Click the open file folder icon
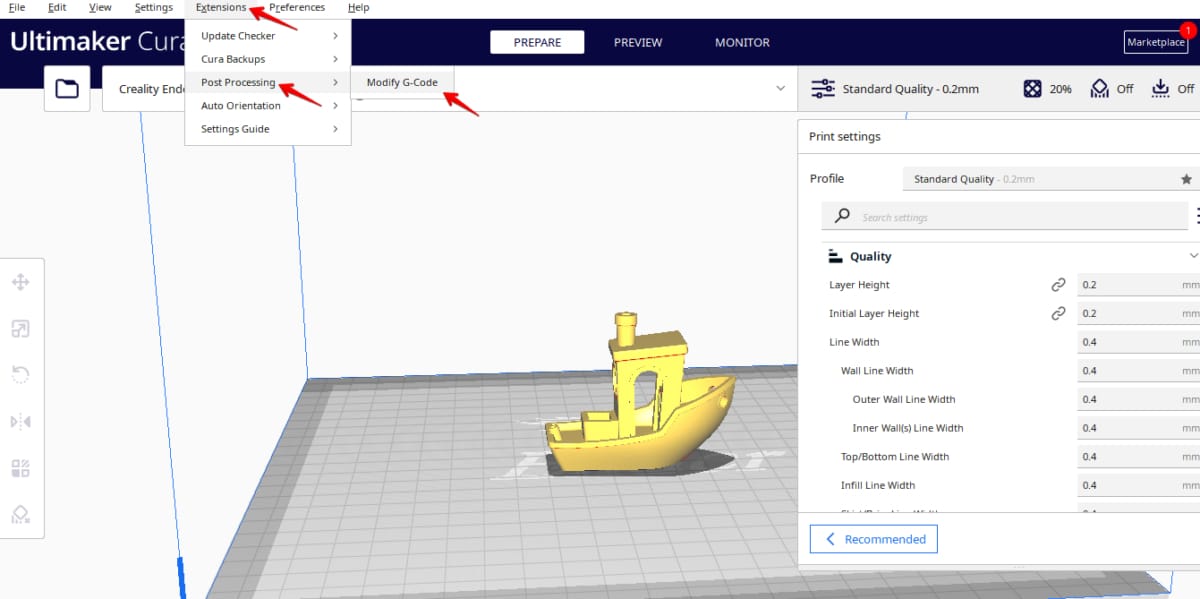 point(66,88)
